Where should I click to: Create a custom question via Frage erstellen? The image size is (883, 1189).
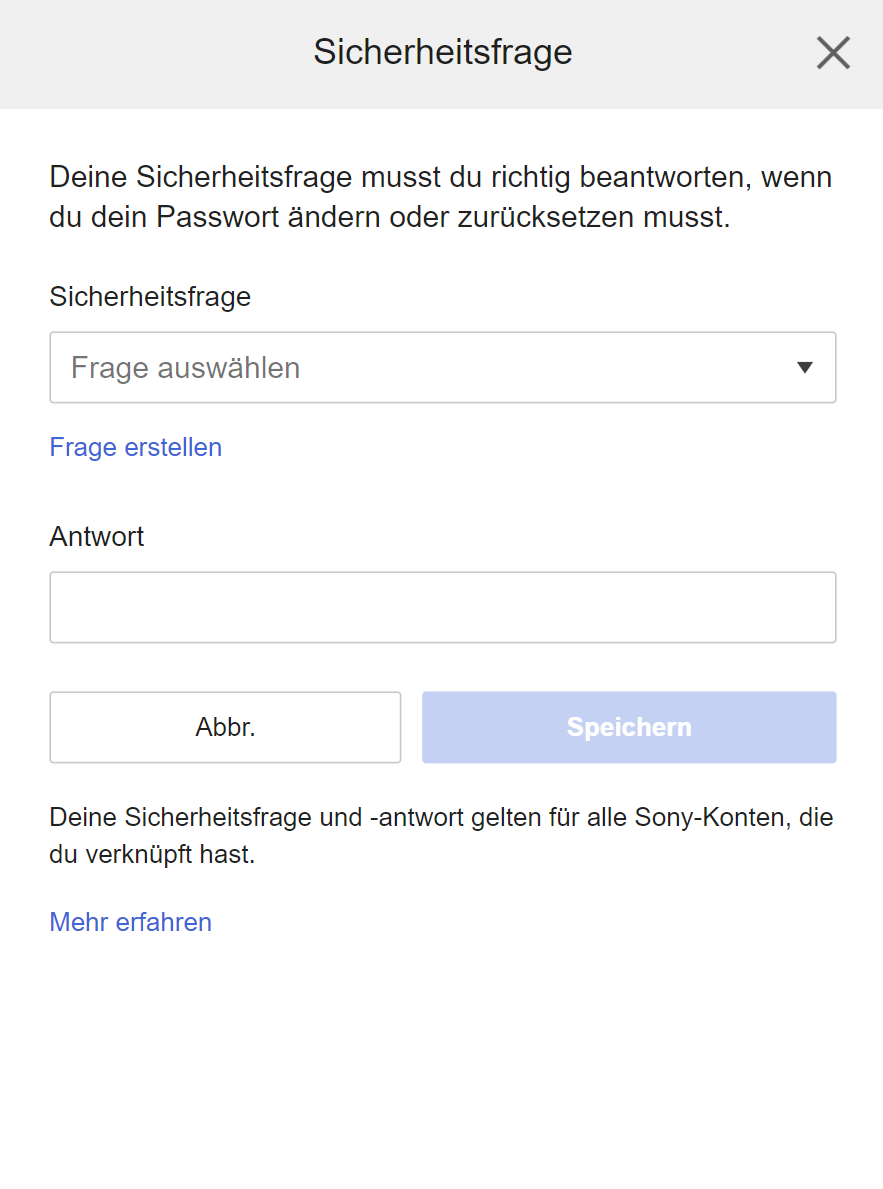pyautogui.click(x=135, y=447)
